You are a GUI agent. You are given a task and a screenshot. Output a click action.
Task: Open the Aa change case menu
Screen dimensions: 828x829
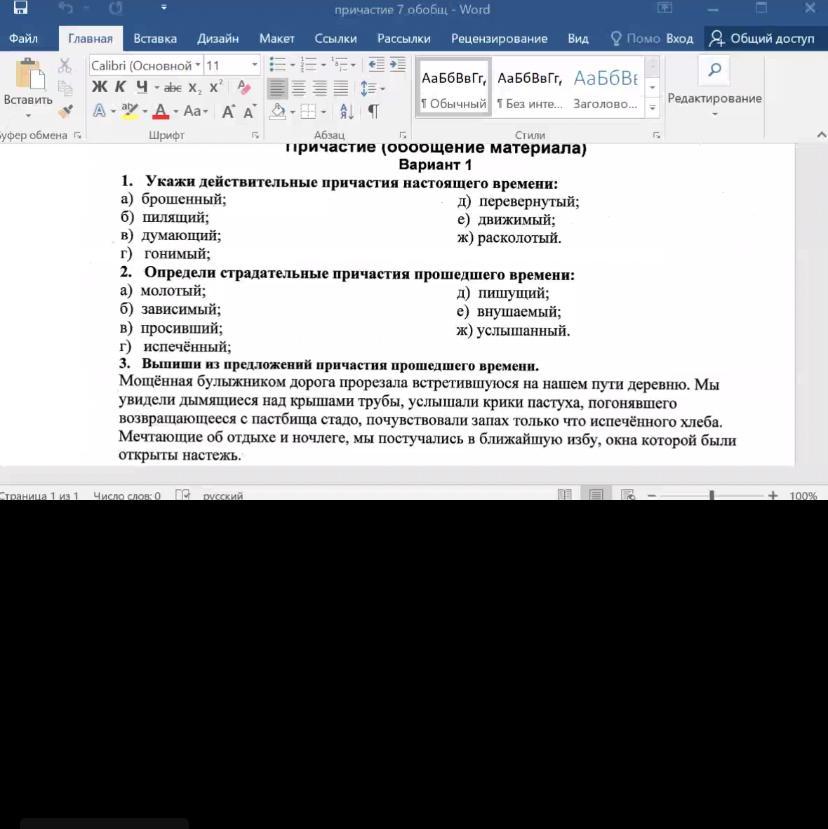(195, 111)
